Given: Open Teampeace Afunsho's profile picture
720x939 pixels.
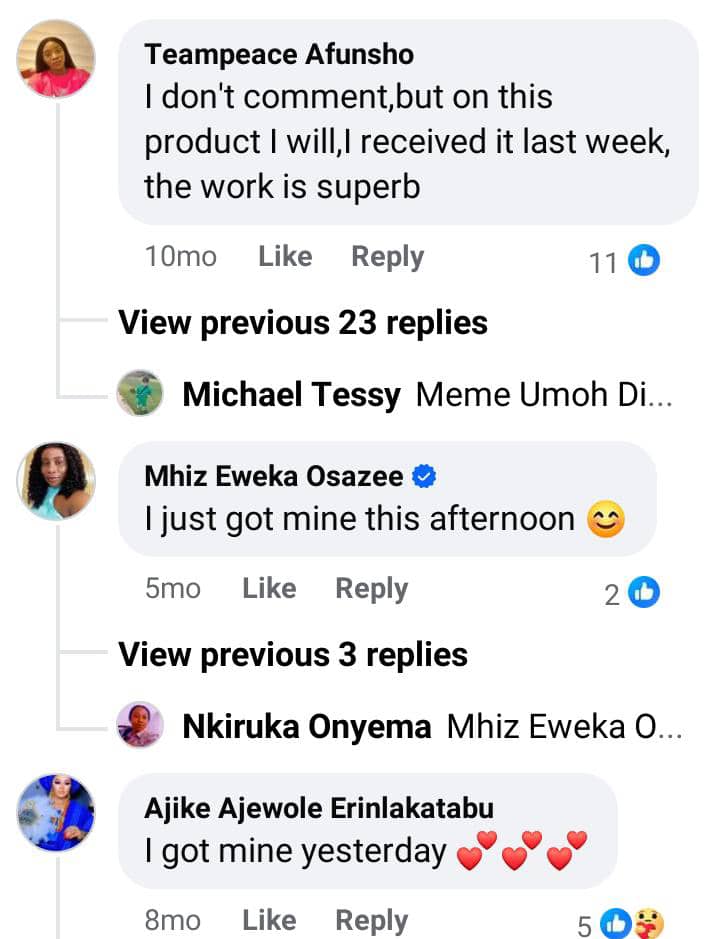Looking at the screenshot, I should [56, 58].
